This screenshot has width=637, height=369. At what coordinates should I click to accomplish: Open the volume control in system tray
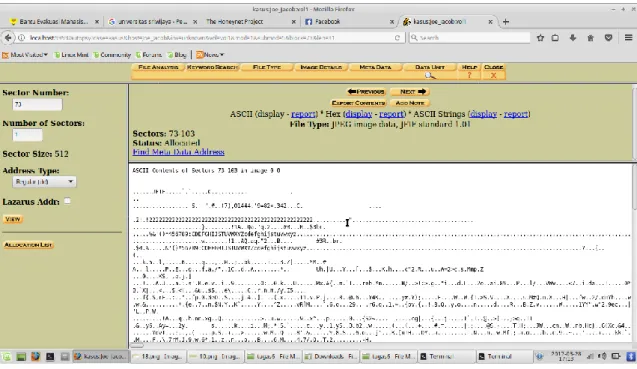coord(602,356)
